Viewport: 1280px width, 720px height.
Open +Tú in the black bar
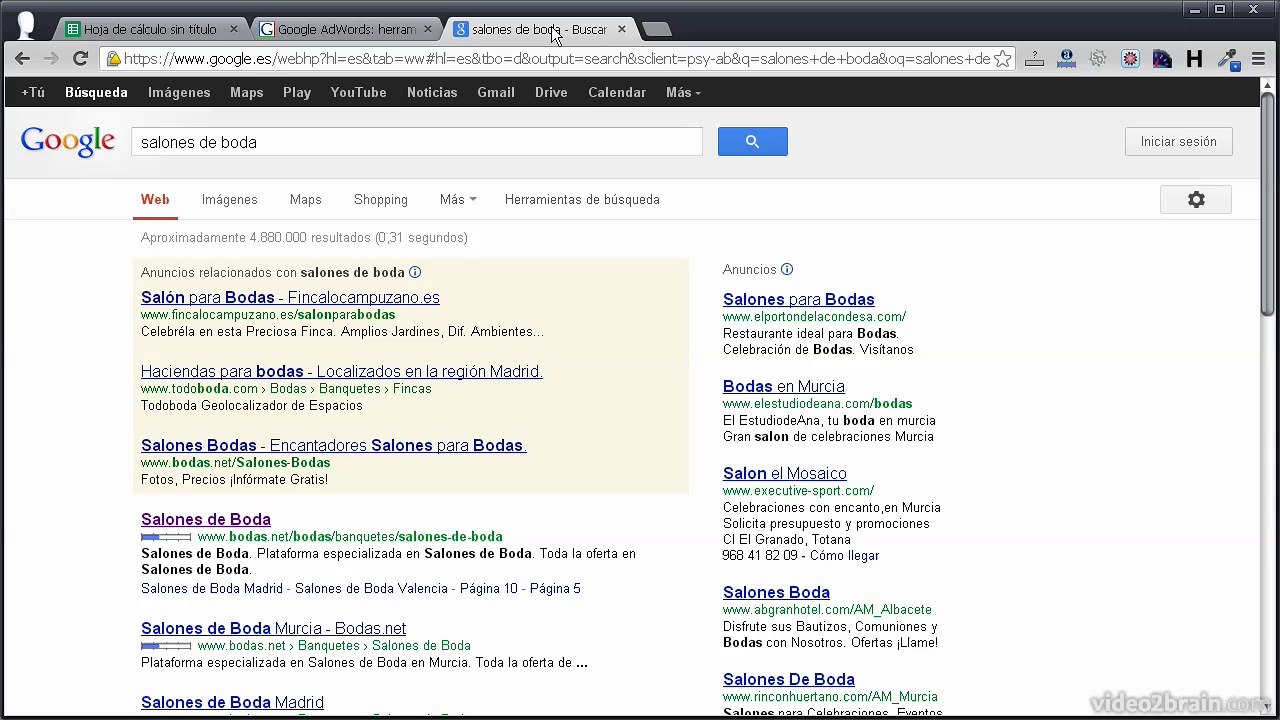click(33, 92)
